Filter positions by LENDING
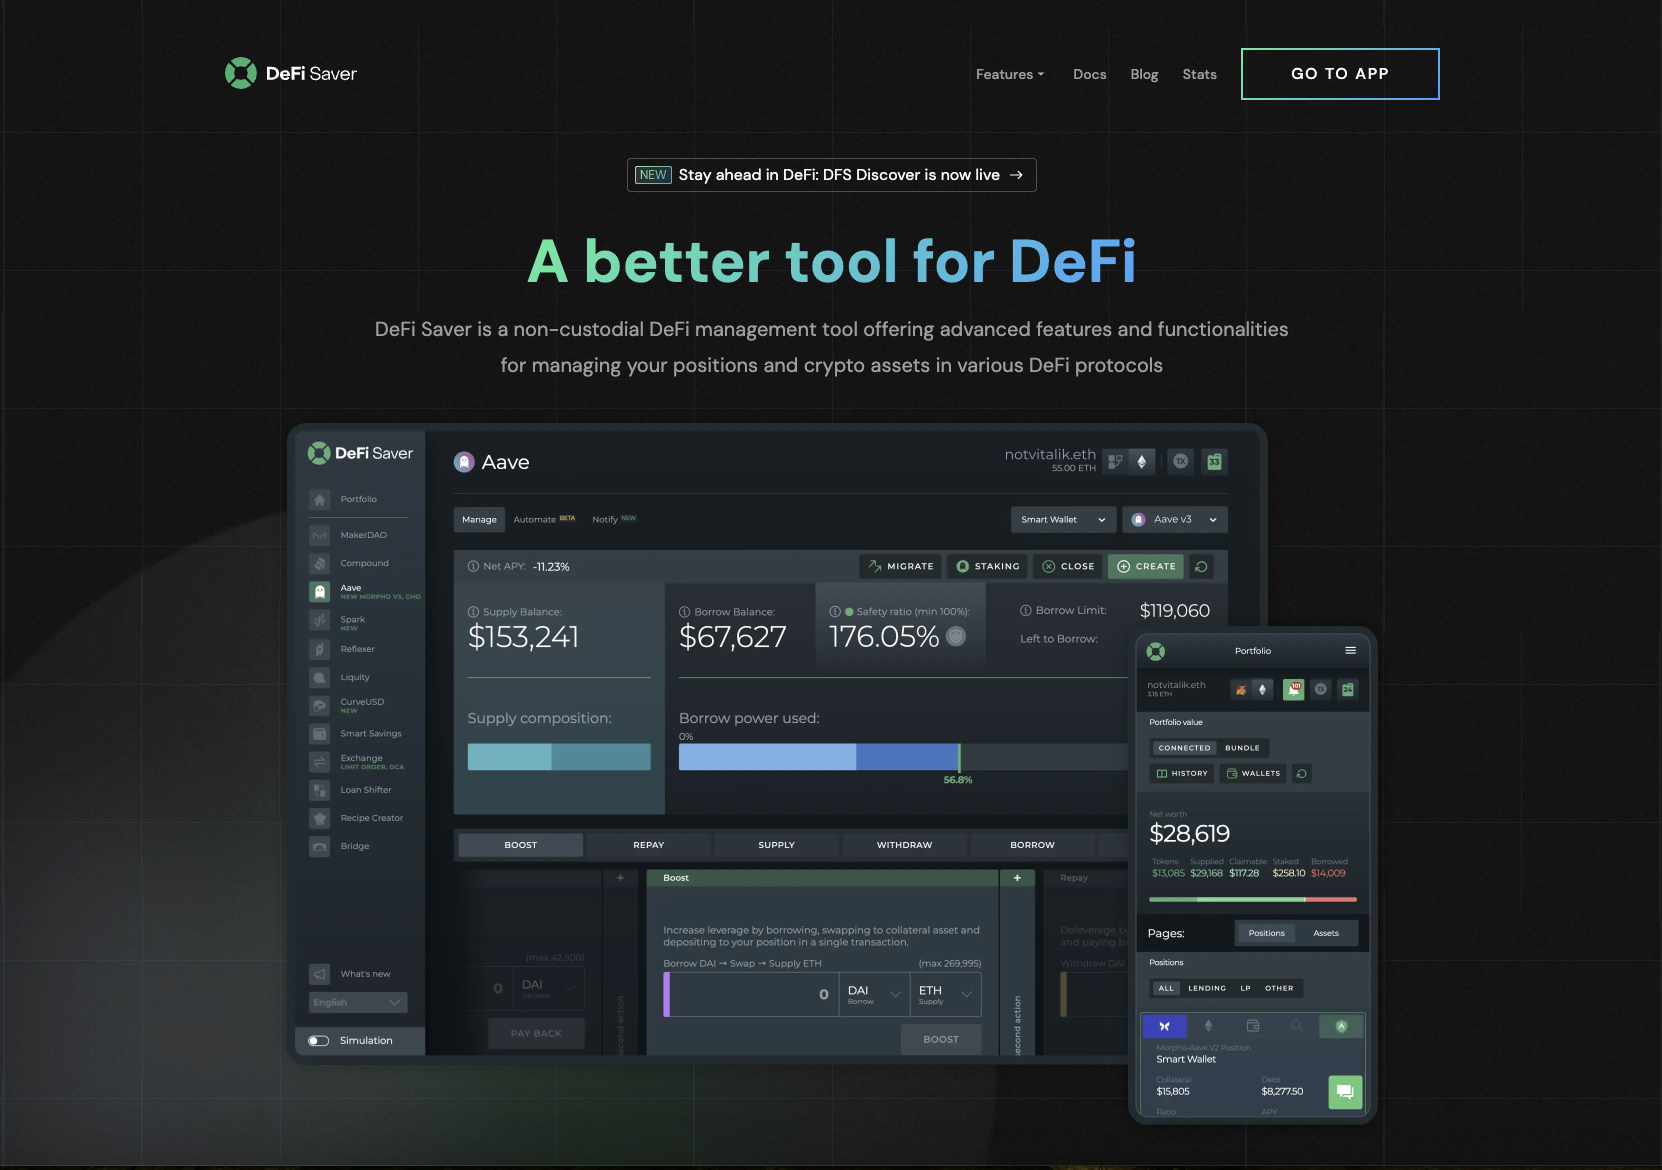The width and height of the screenshot is (1662, 1170). 1207,988
